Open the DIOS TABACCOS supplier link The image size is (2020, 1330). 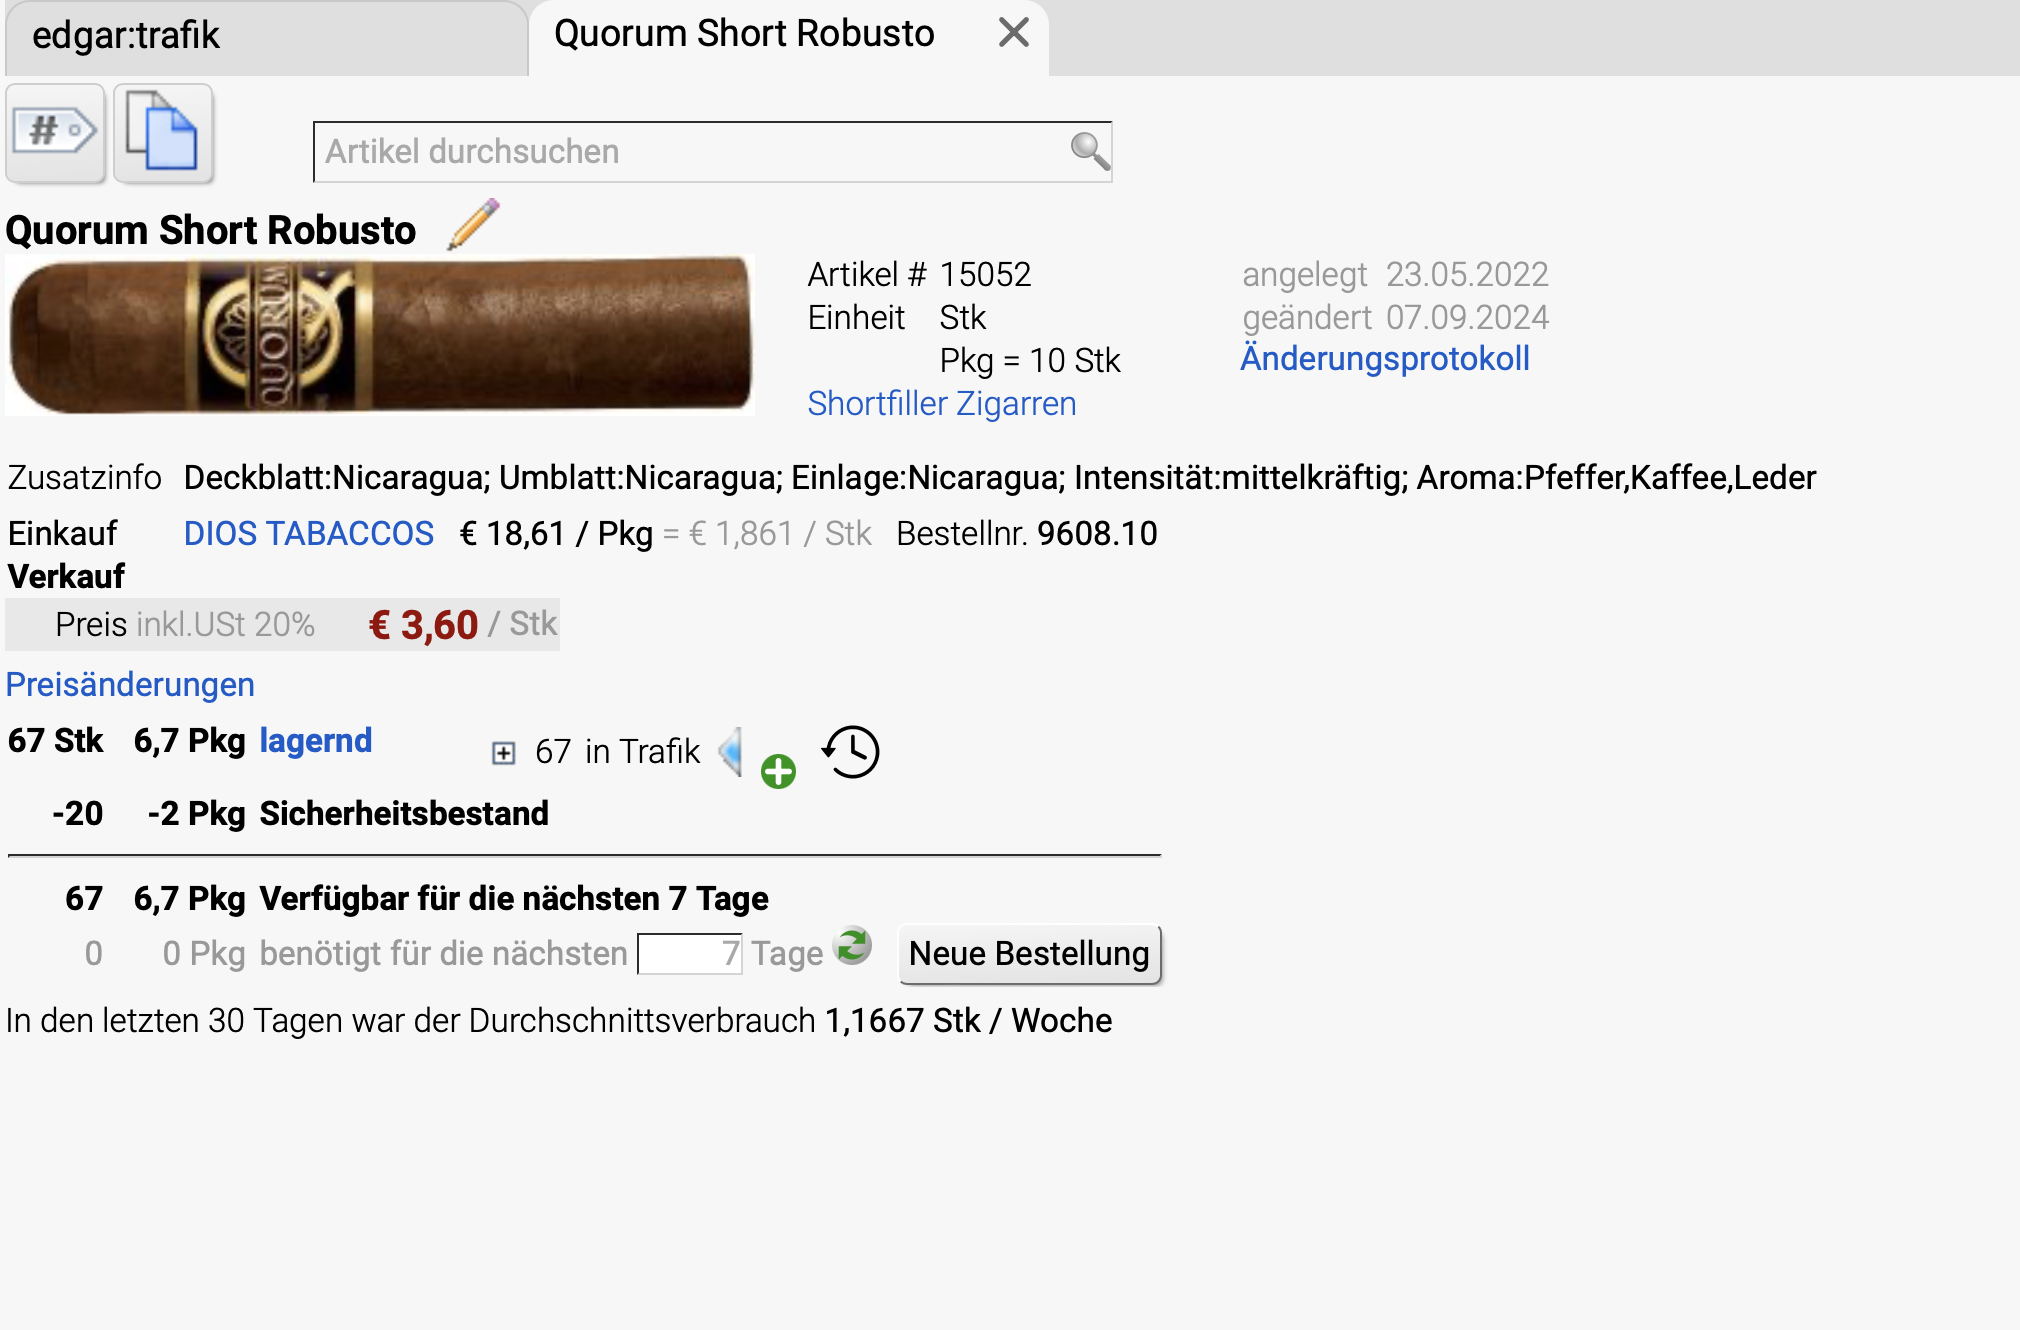click(x=309, y=534)
